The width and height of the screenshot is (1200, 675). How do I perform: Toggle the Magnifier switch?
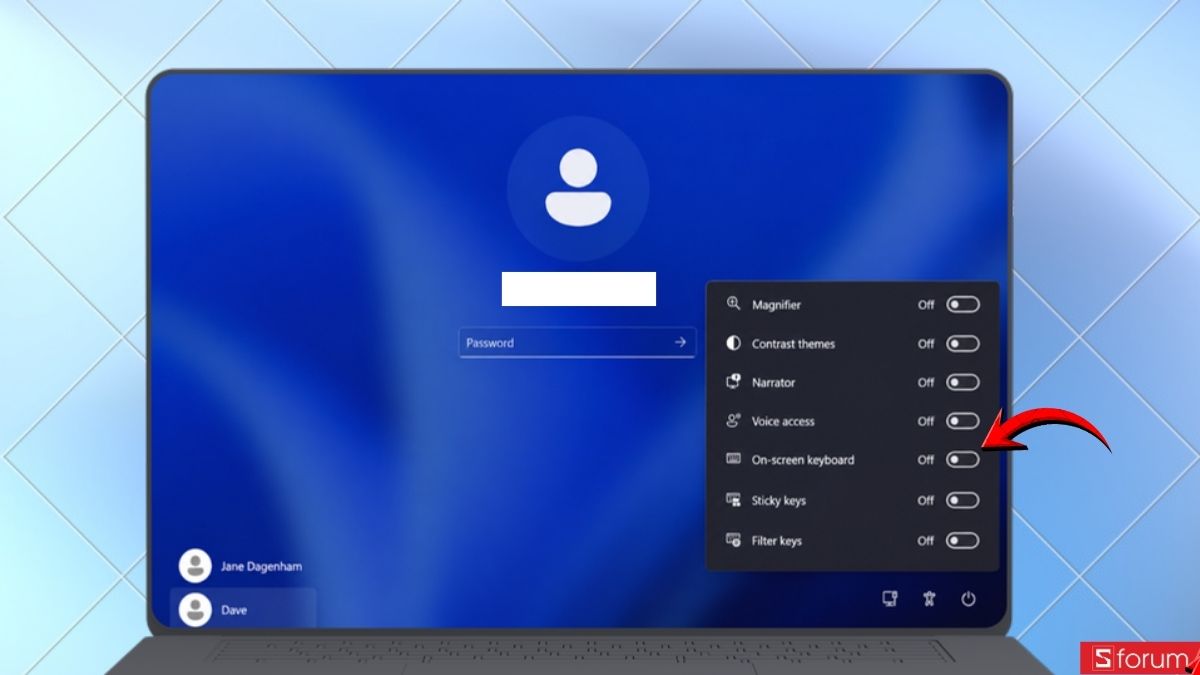[x=962, y=305]
